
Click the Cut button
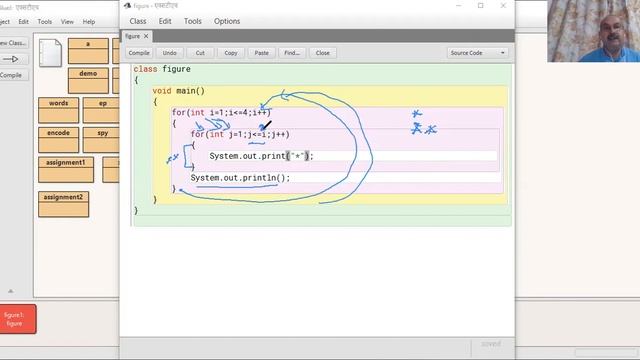point(200,53)
